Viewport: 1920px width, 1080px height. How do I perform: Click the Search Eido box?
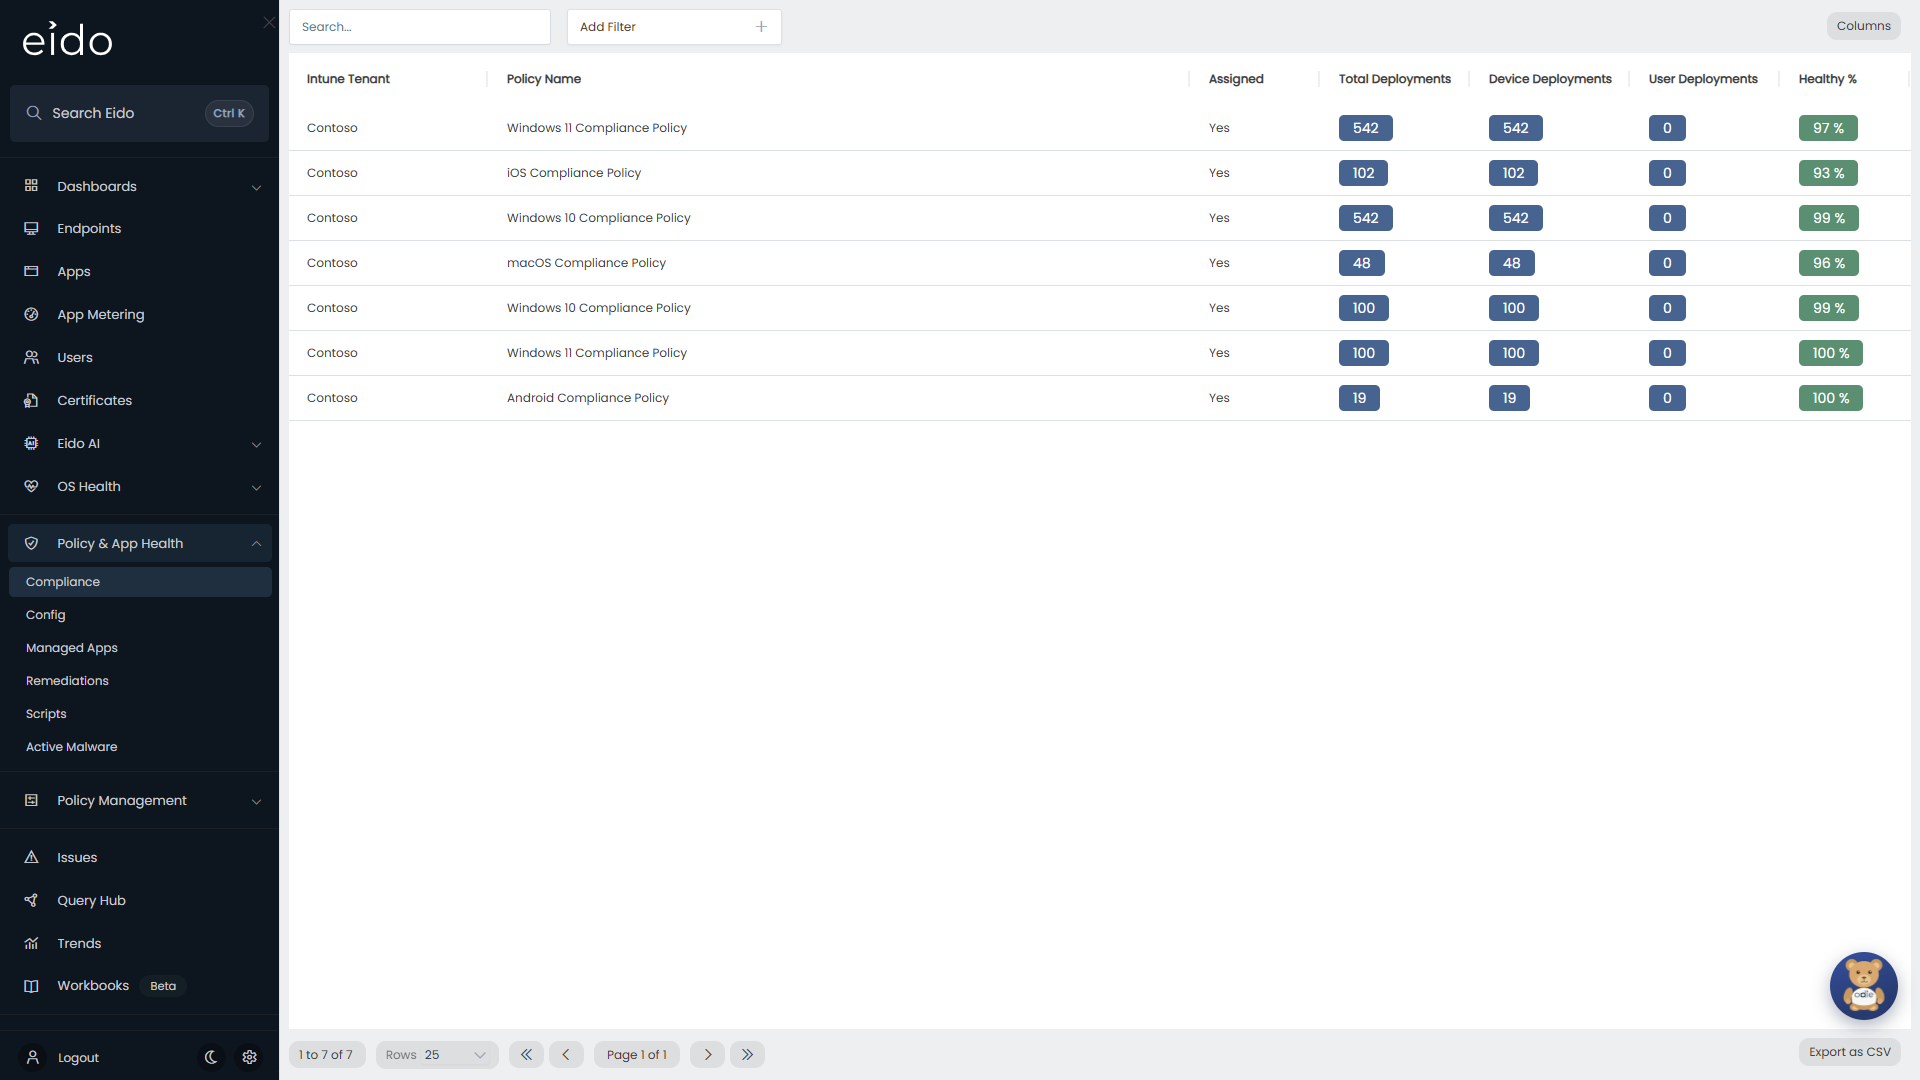139,113
